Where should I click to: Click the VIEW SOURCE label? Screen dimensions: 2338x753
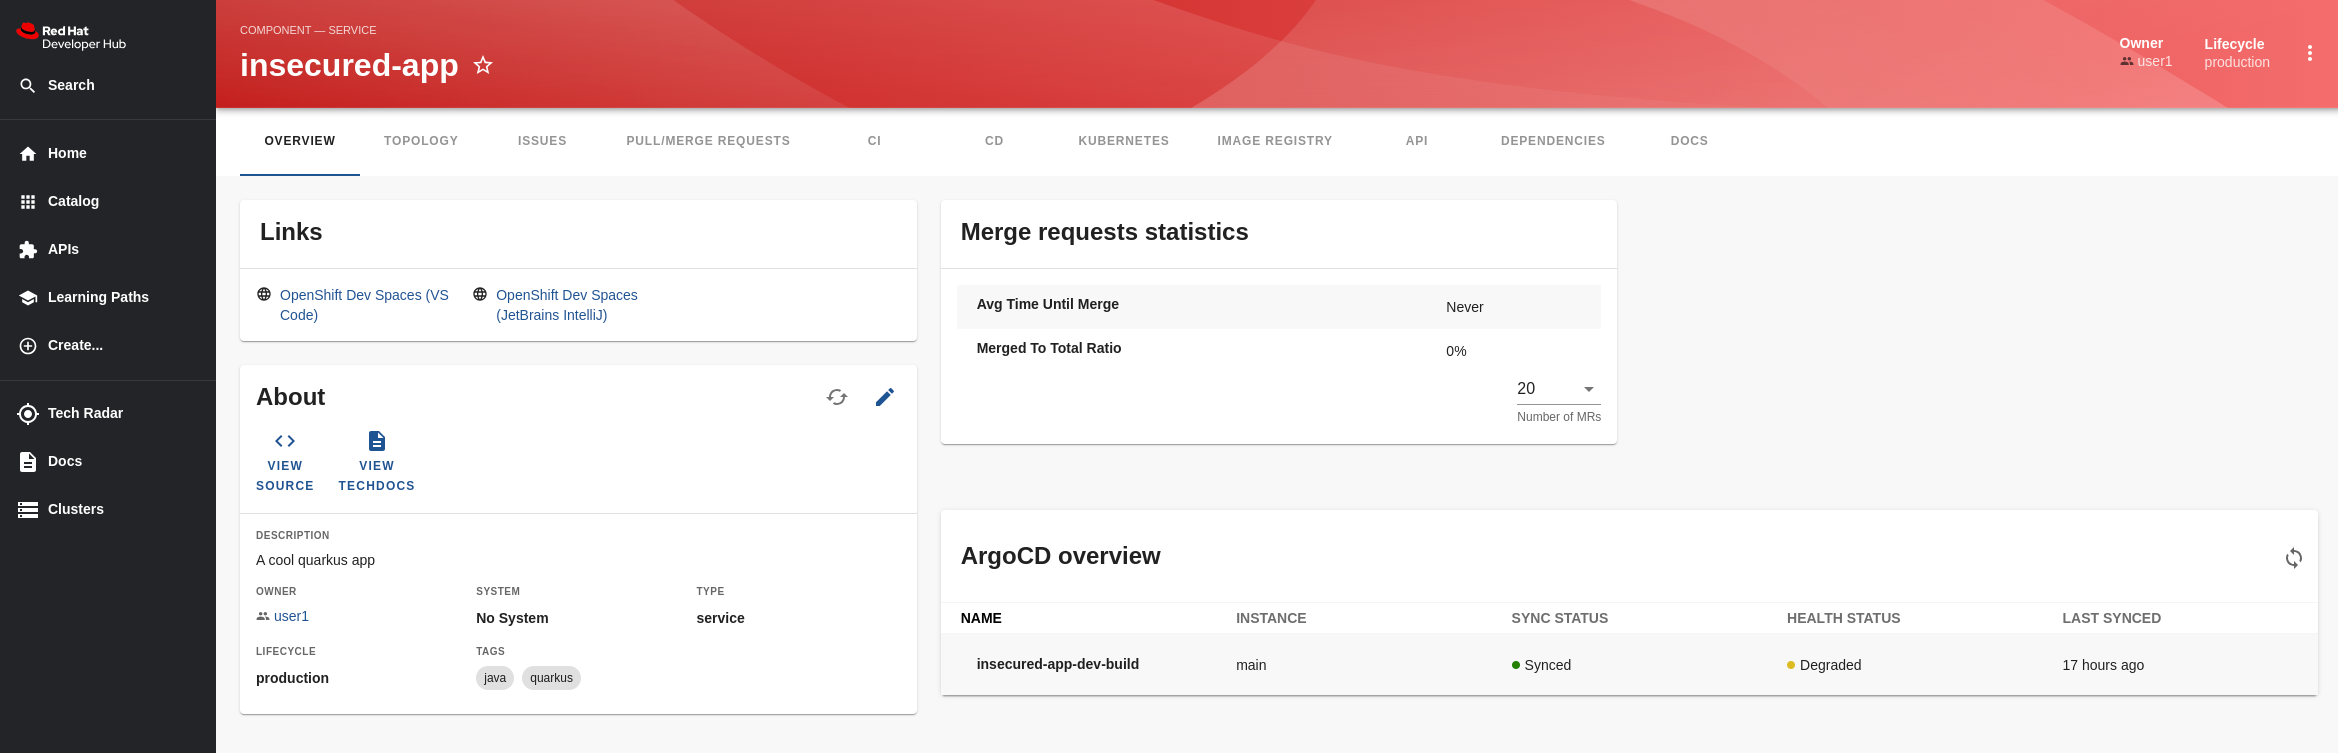[x=285, y=476]
